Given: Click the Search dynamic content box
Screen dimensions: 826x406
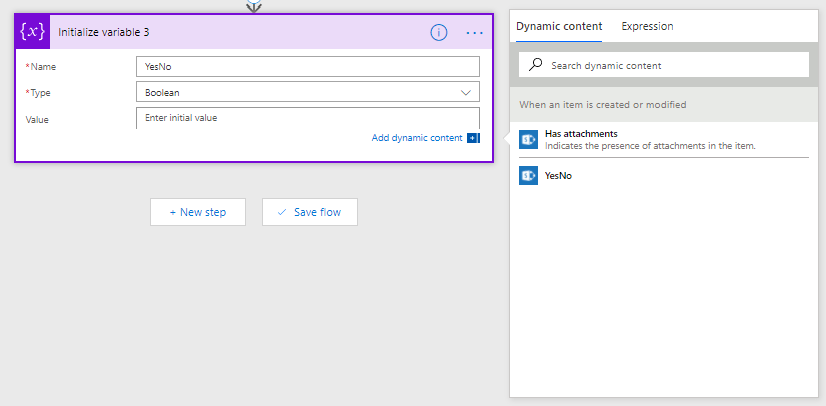Looking at the screenshot, I should (664, 65).
